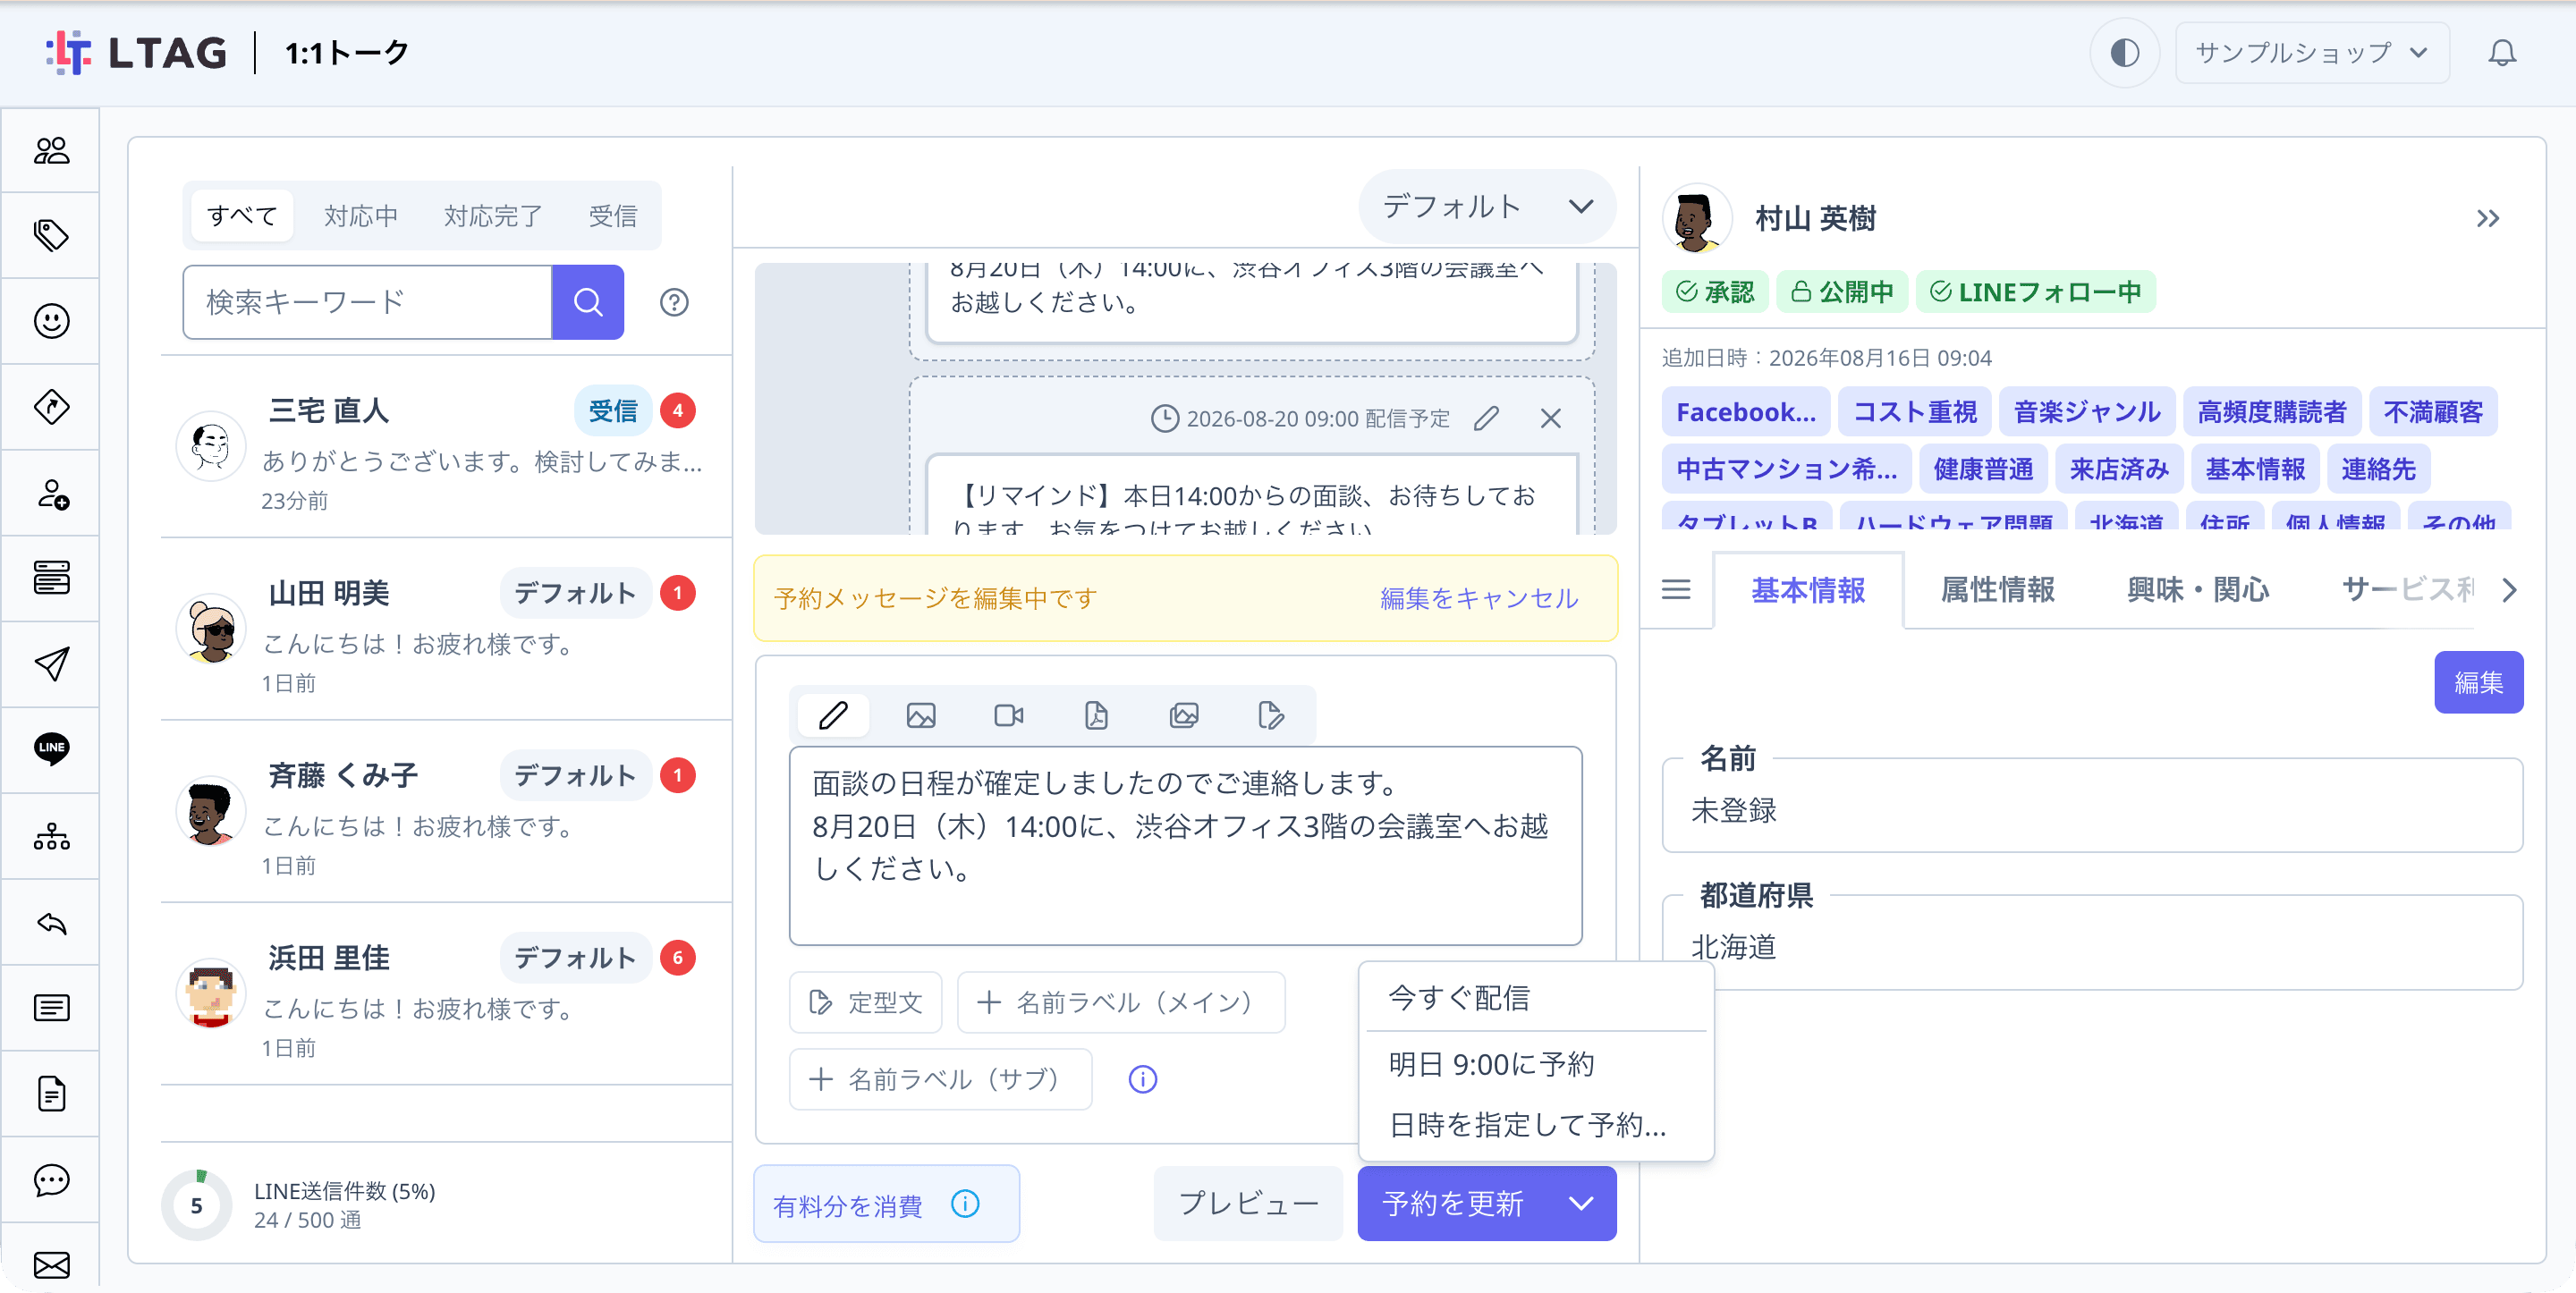
Task: Switch to the 対応中 filter tab
Action: tap(361, 215)
